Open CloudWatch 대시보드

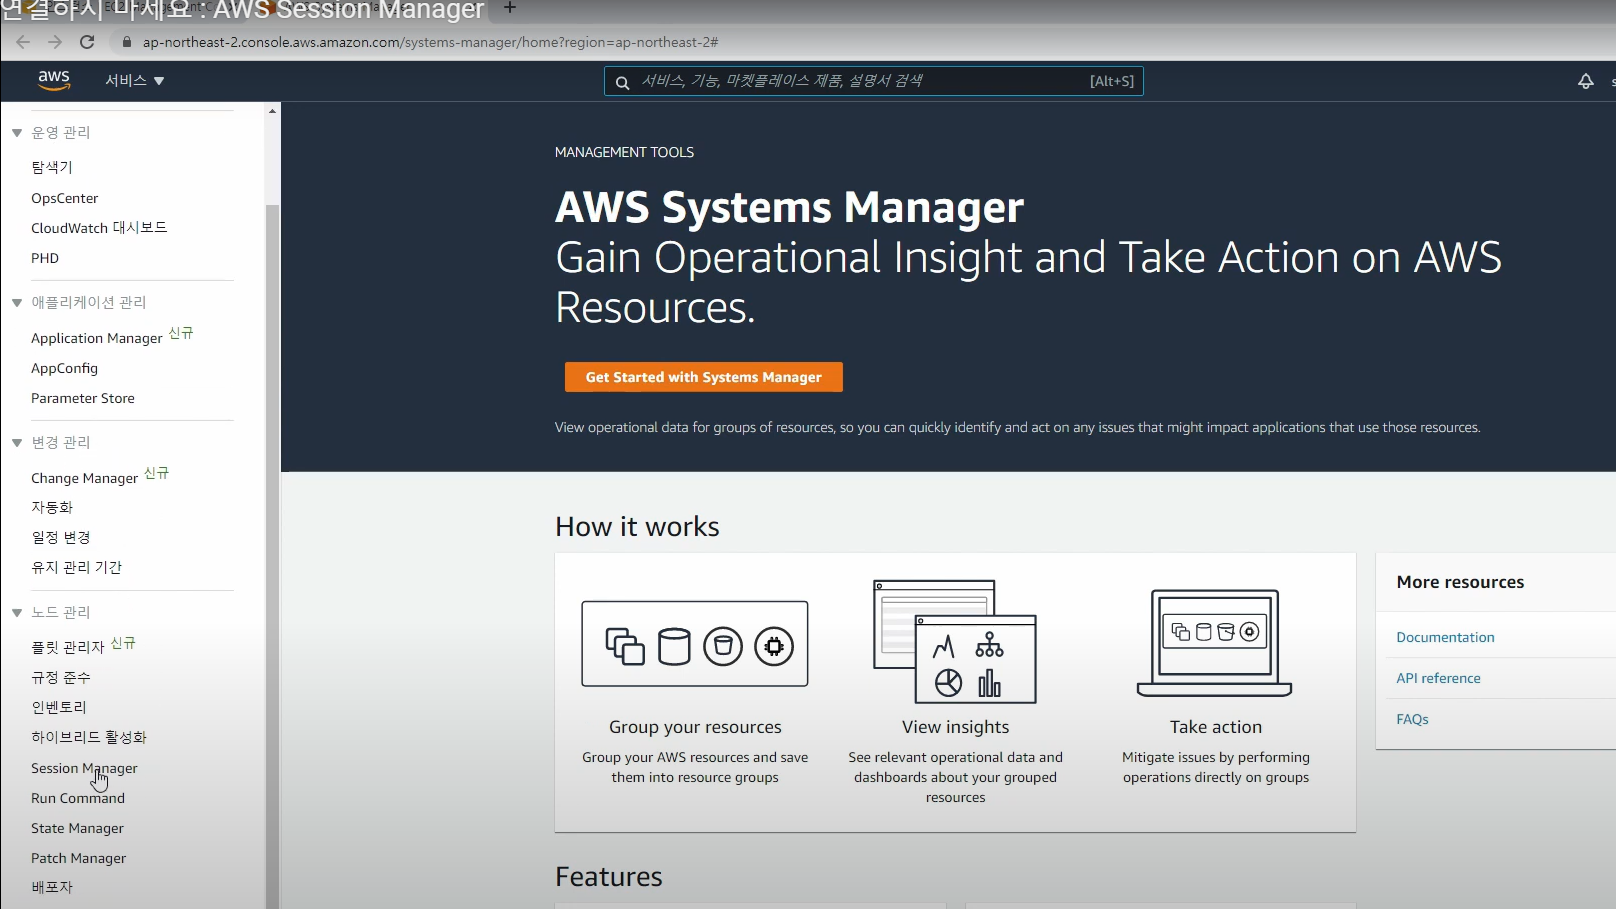pyautogui.click(x=99, y=228)
